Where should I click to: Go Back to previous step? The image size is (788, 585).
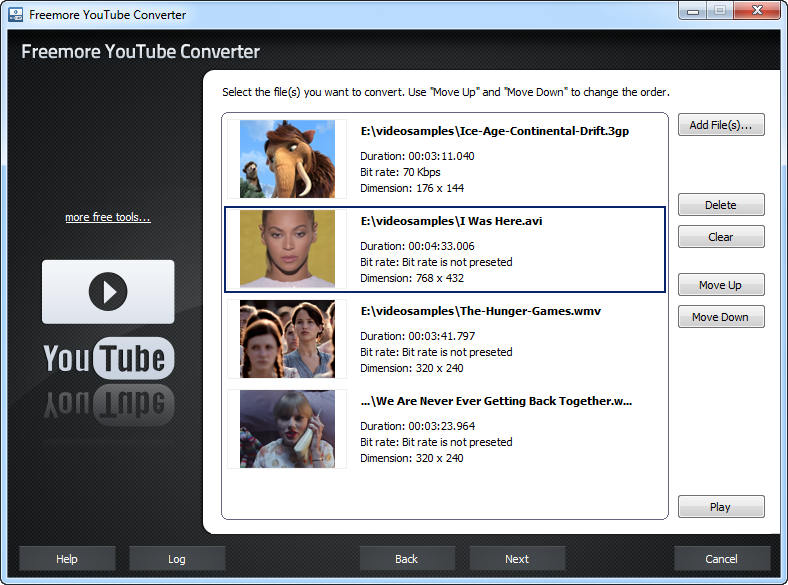pos(407,559)
